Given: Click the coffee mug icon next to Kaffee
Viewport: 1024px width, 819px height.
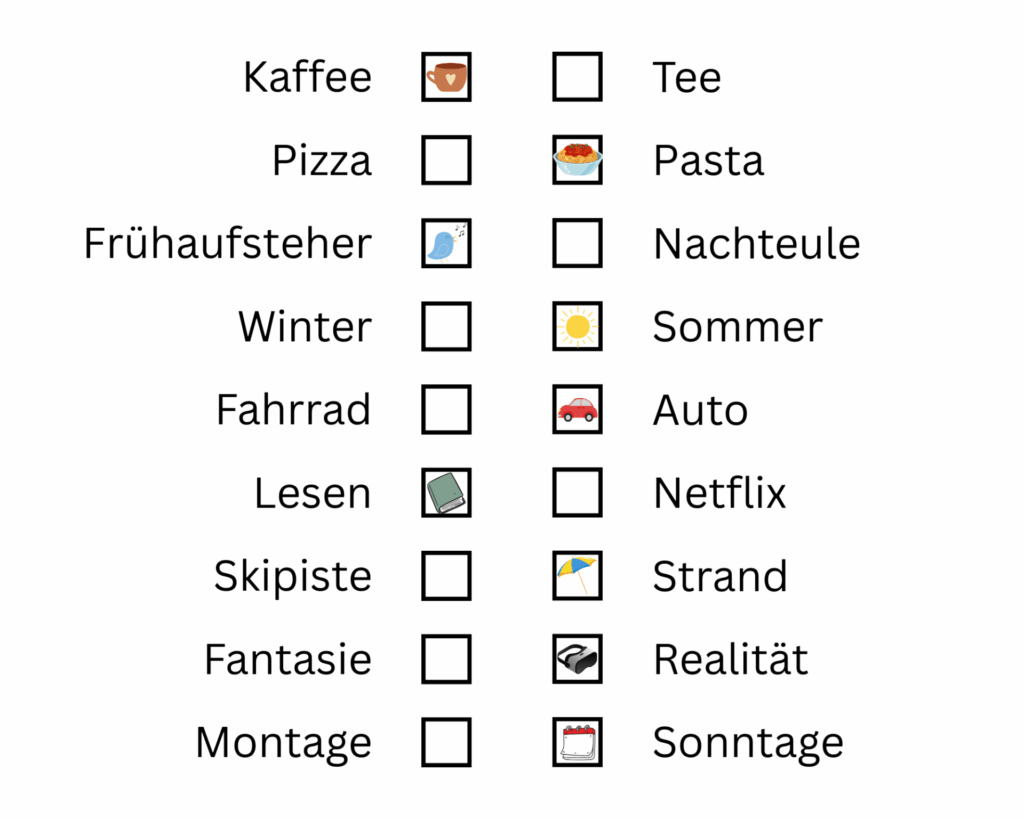Looking at the screenshot, I should [x=446, y=77].
